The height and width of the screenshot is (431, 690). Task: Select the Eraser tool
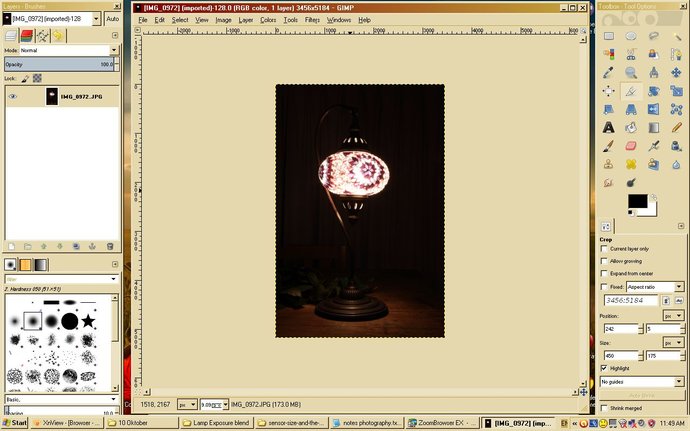pos(631,146)
